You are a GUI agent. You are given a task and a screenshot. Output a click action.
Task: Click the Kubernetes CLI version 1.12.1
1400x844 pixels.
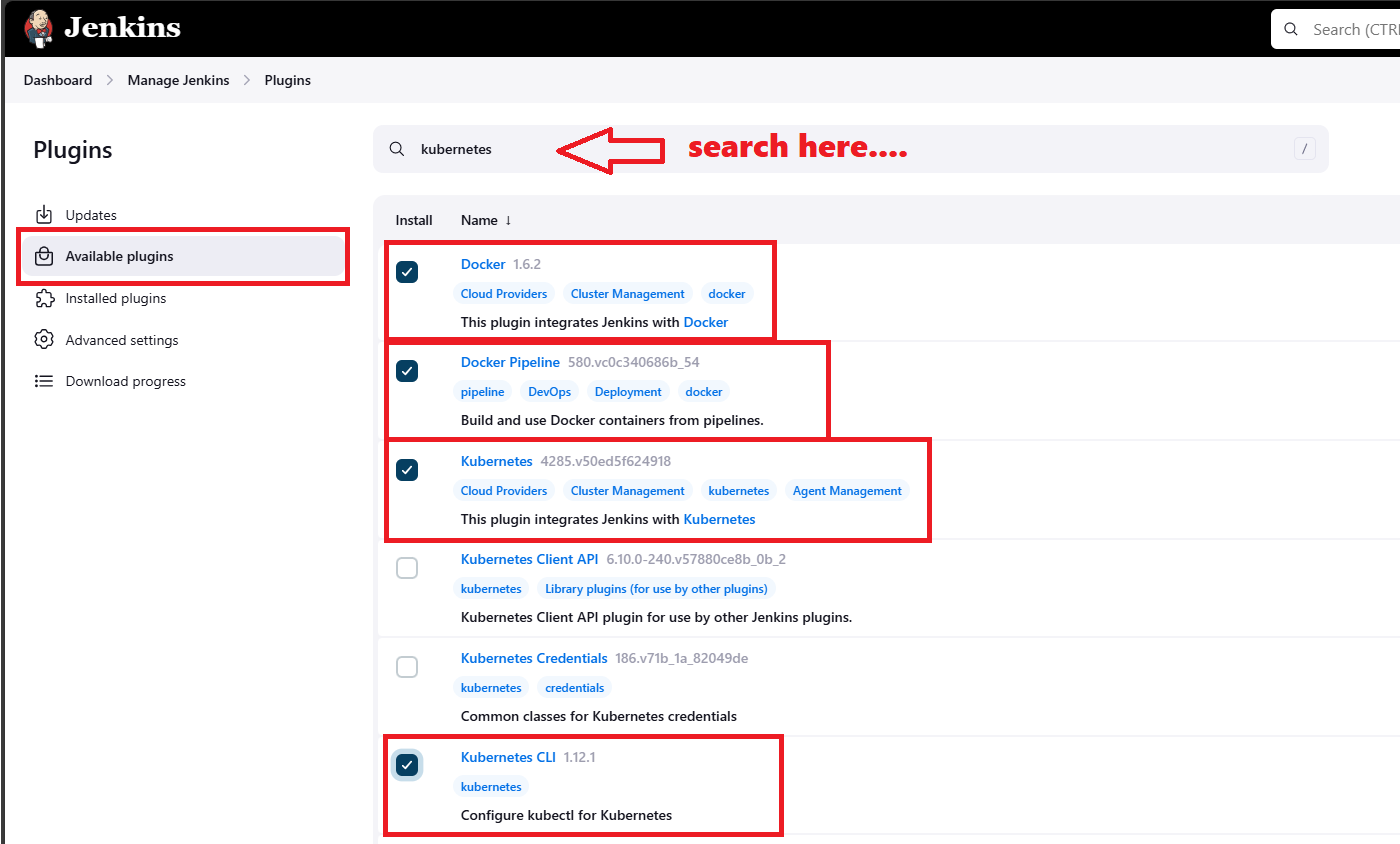579,757
